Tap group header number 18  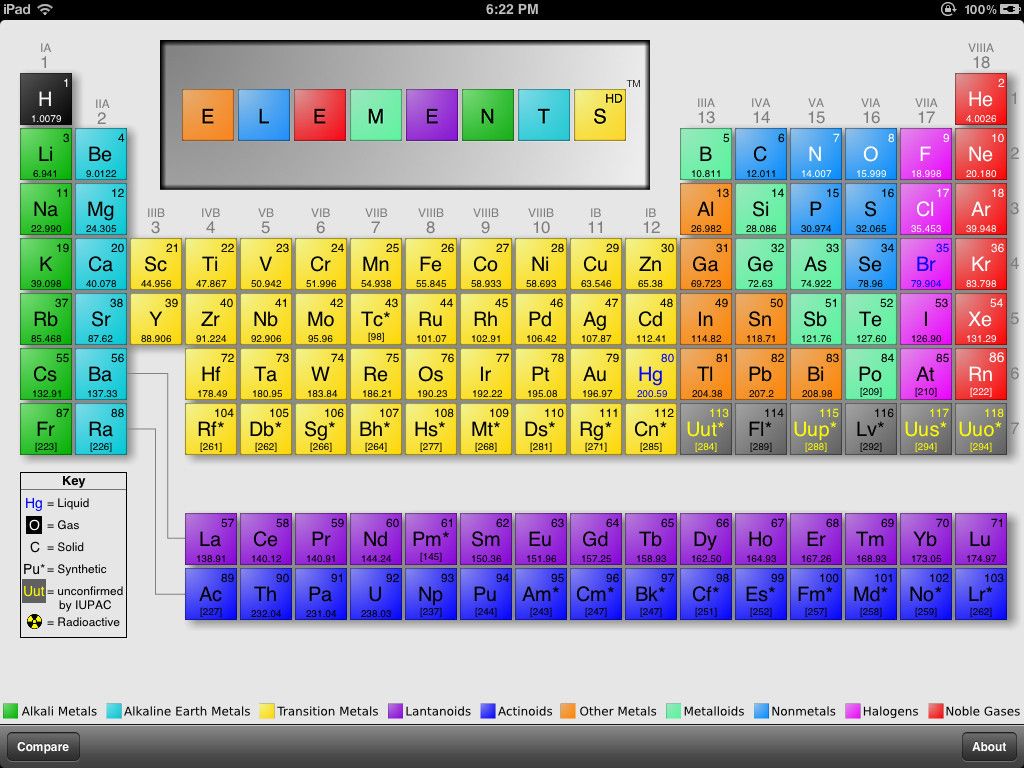click(x=981, y=63)
